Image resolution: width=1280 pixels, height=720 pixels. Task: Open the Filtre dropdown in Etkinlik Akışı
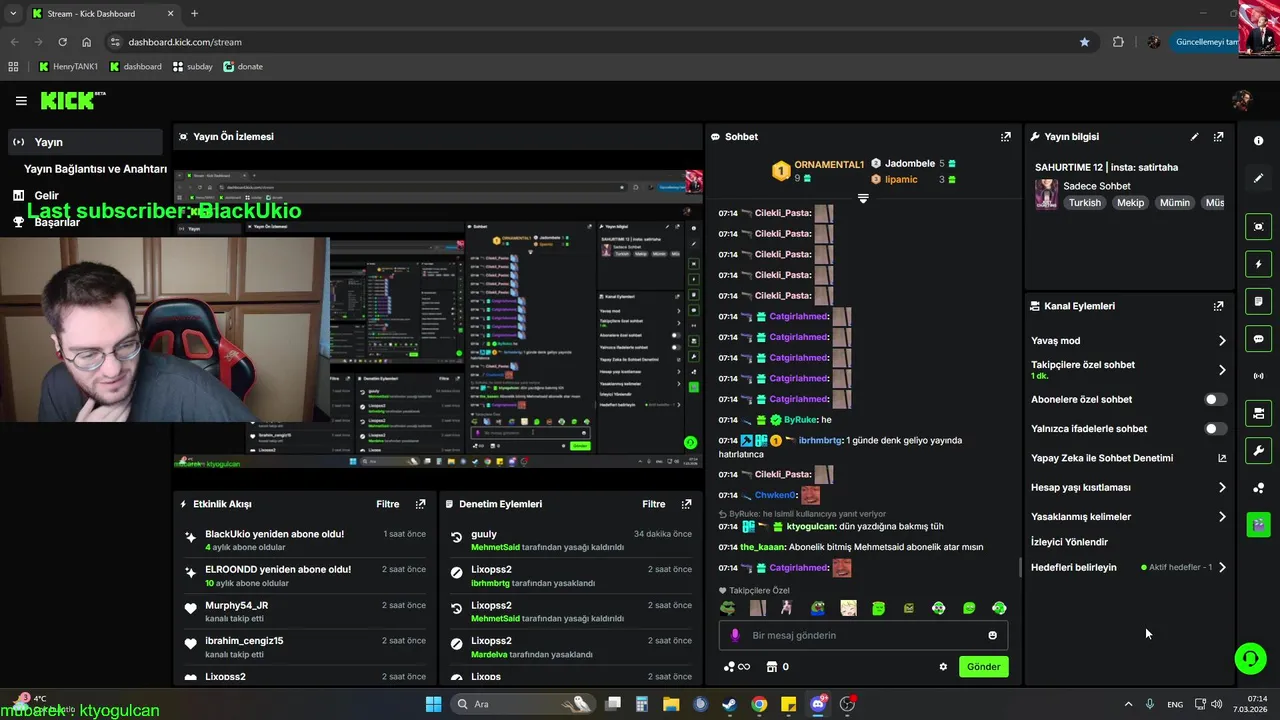(388, 504)
